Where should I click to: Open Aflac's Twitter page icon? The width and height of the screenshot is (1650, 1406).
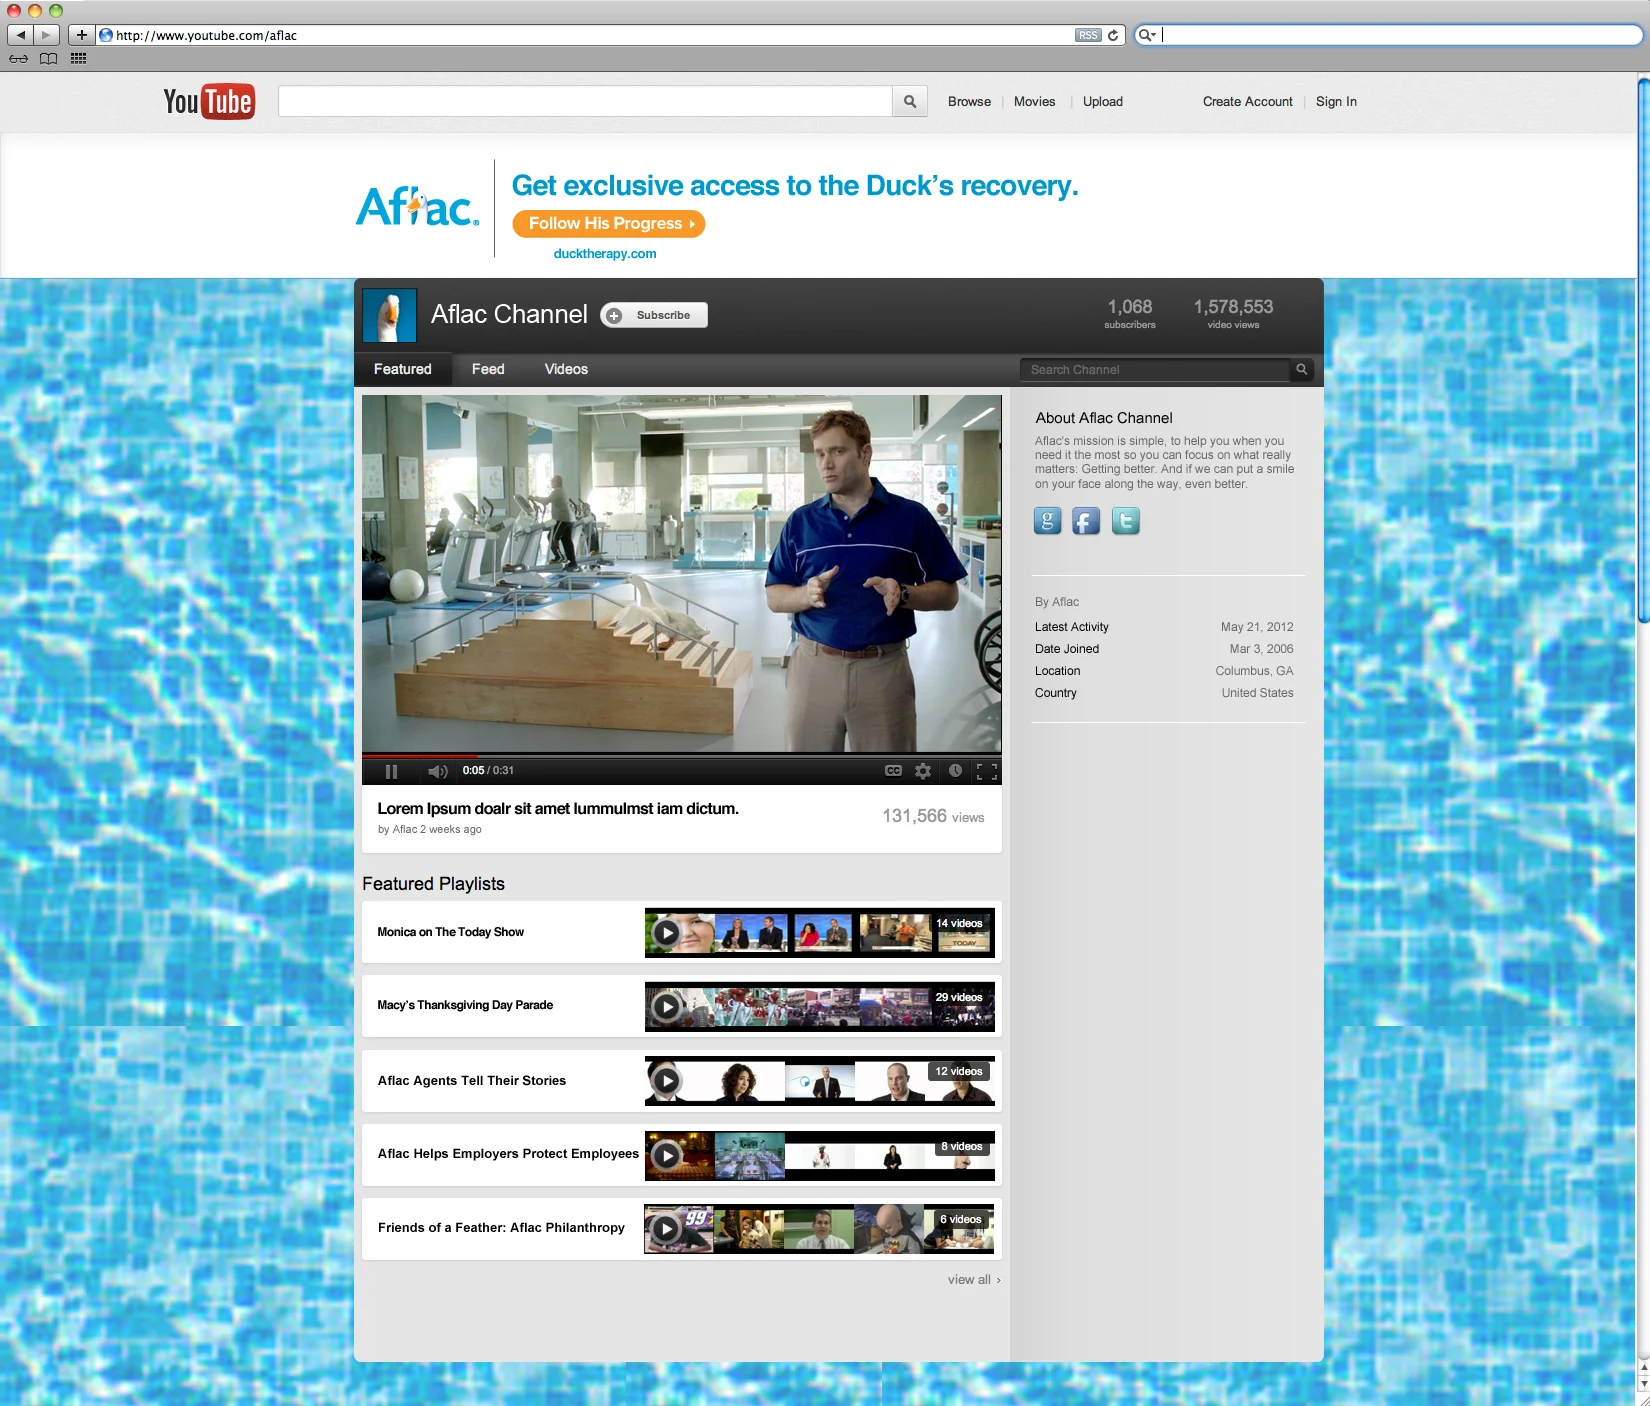tap(1125, 521)
